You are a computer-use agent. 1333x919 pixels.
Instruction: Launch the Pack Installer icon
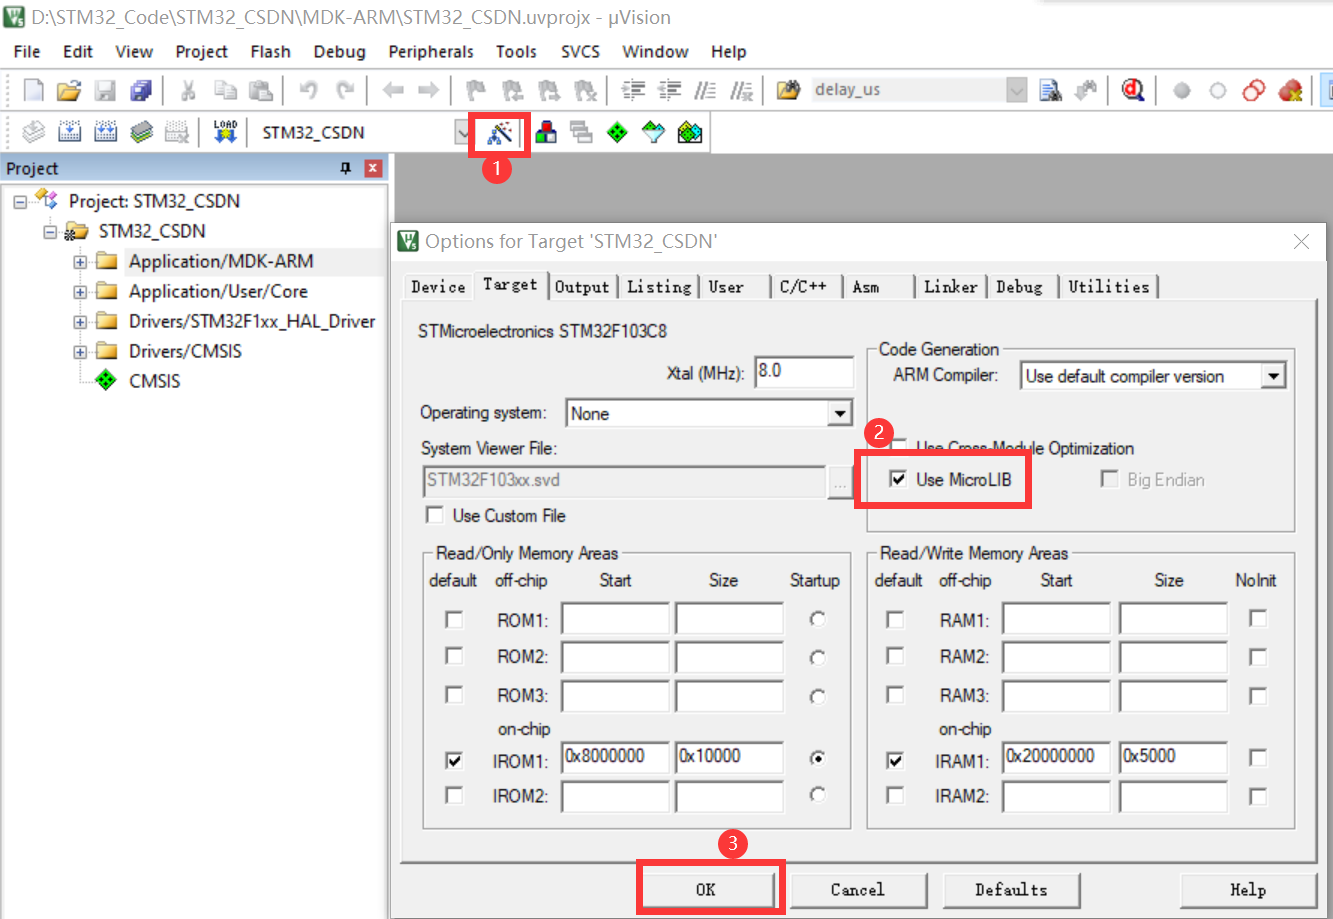pyautogui.click(x=689, y=132)
